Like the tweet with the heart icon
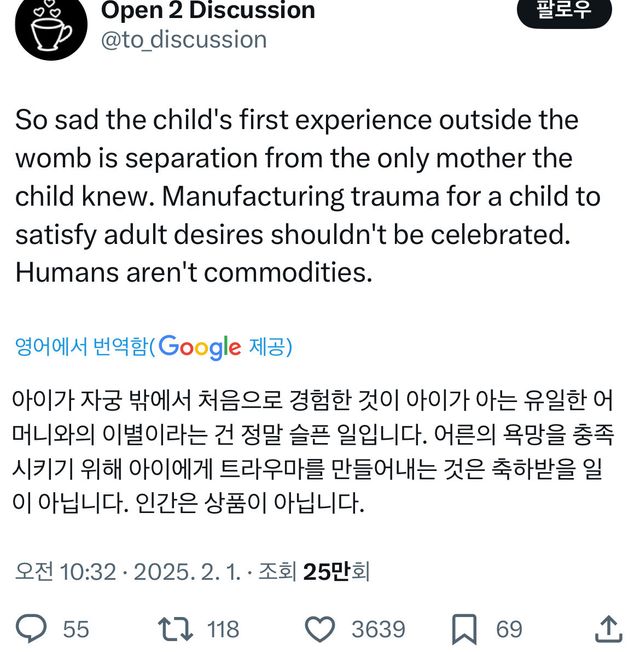 319,629
